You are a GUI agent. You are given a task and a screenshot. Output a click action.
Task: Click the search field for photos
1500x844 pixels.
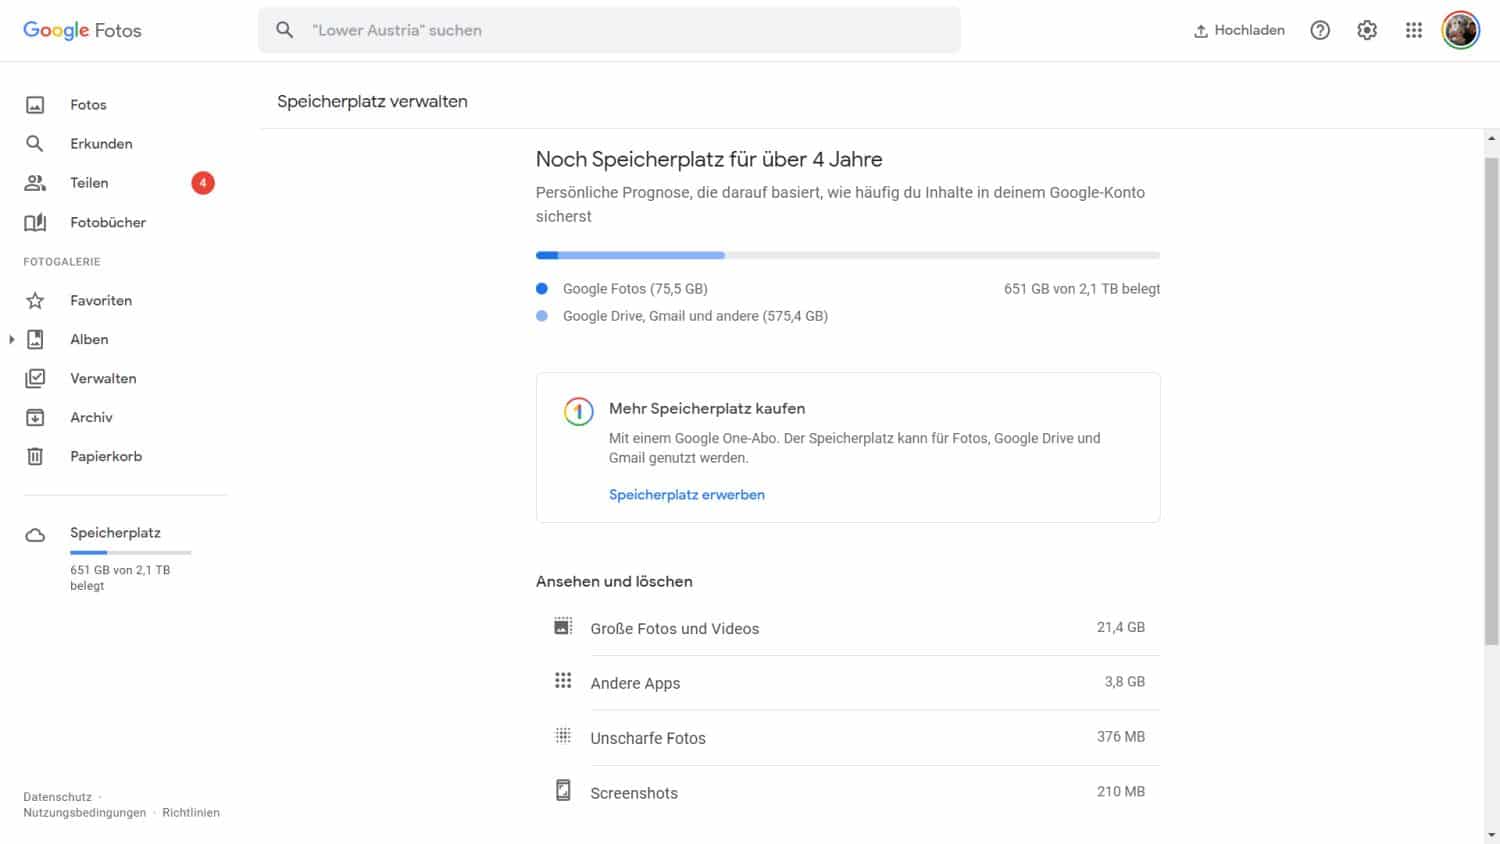[620, 30]
